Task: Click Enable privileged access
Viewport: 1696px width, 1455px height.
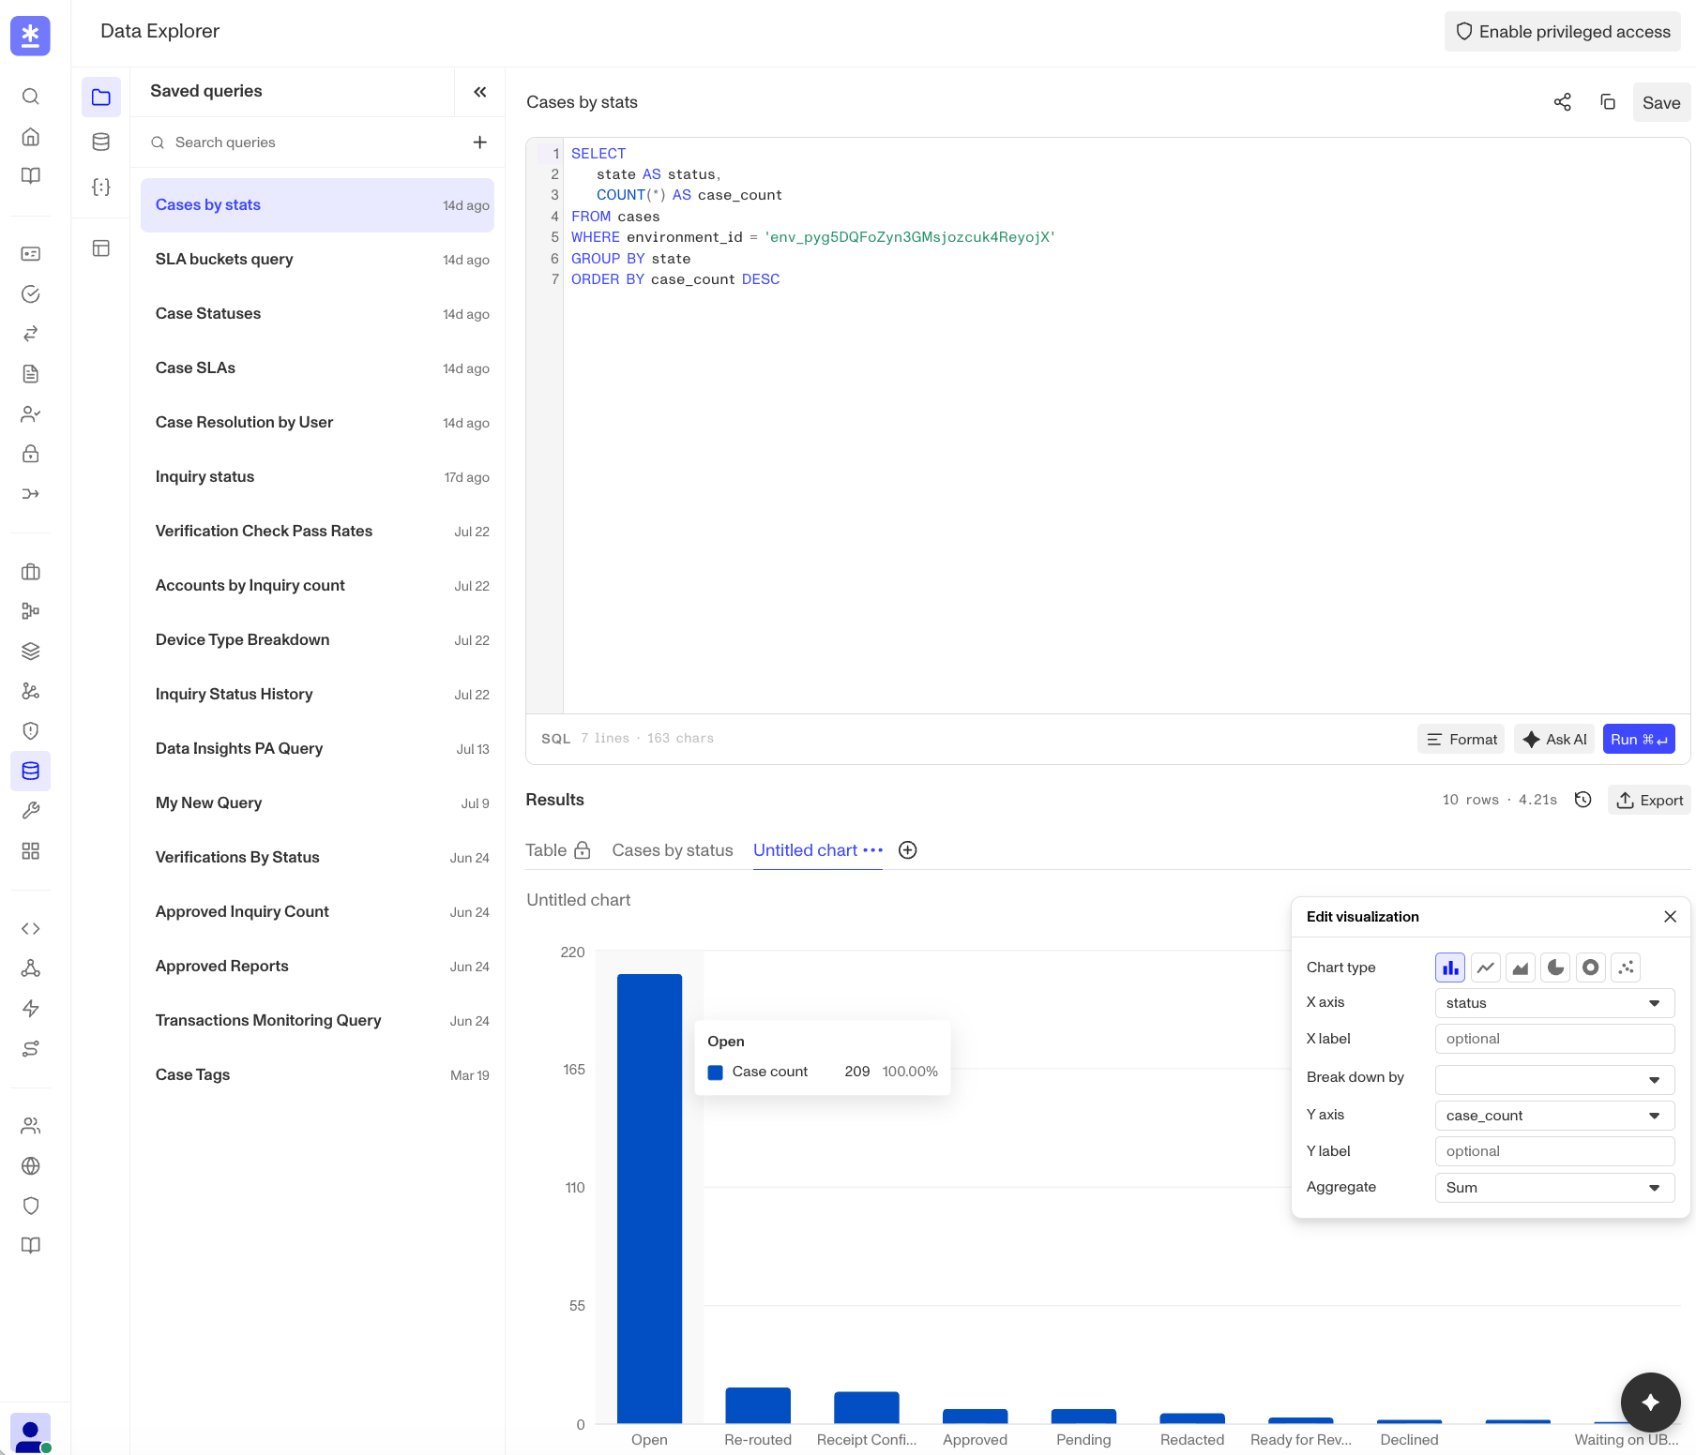Action: point(1562,32)
